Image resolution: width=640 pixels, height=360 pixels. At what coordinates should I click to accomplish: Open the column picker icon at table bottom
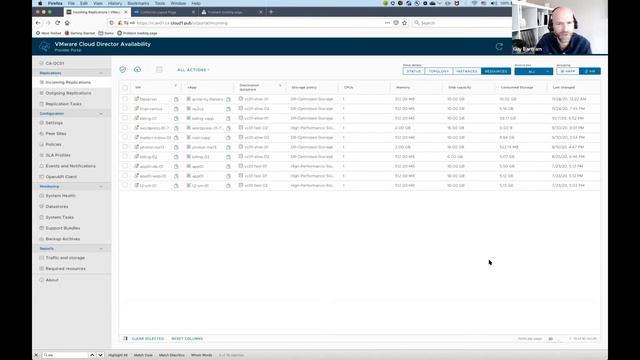pos(125,338)
